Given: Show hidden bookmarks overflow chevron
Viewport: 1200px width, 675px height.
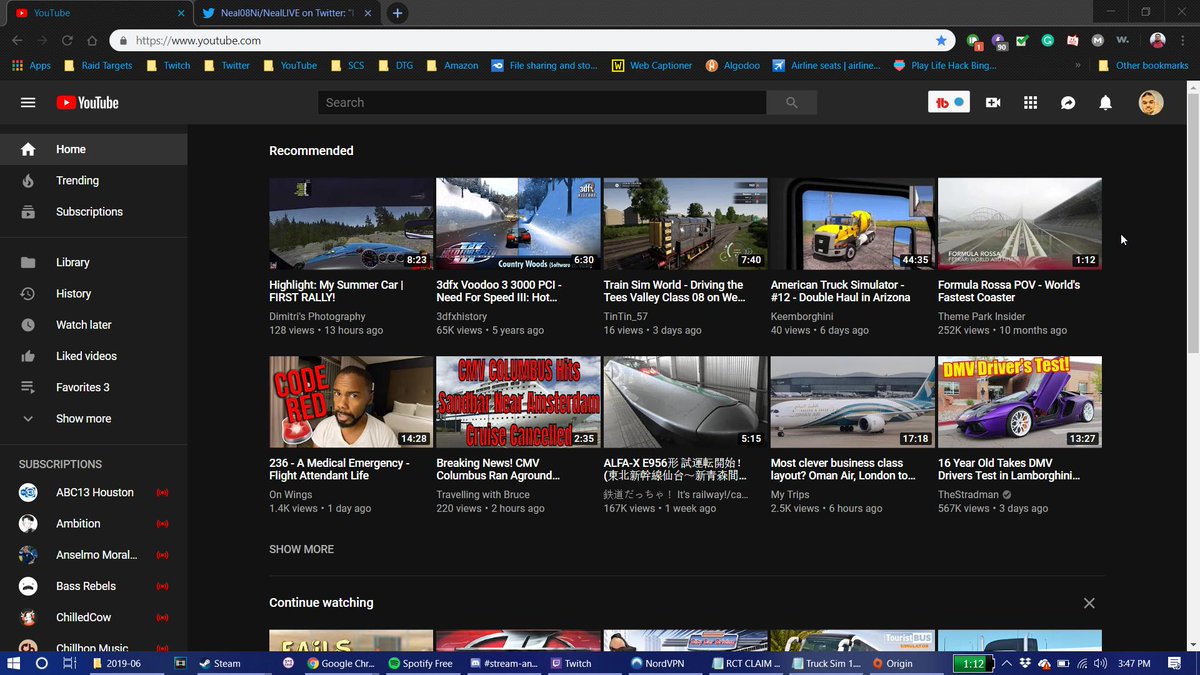Looking at the screenshot, I should click(1078, 66).
